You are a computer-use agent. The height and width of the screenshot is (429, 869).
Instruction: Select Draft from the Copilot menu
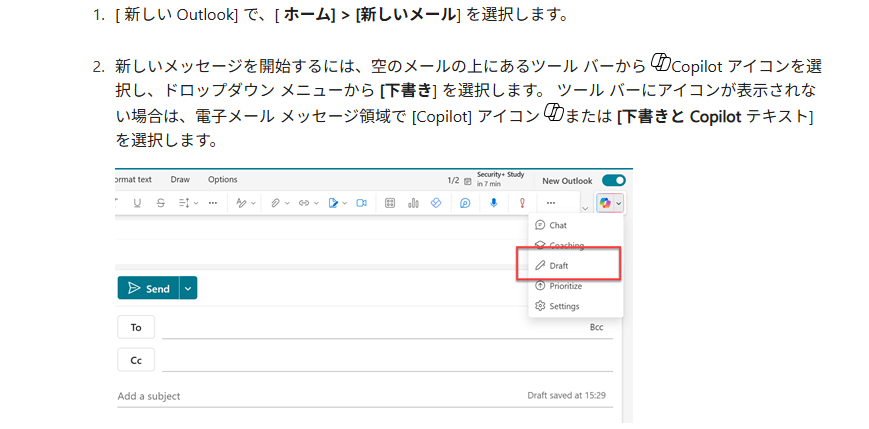(576, 265)
